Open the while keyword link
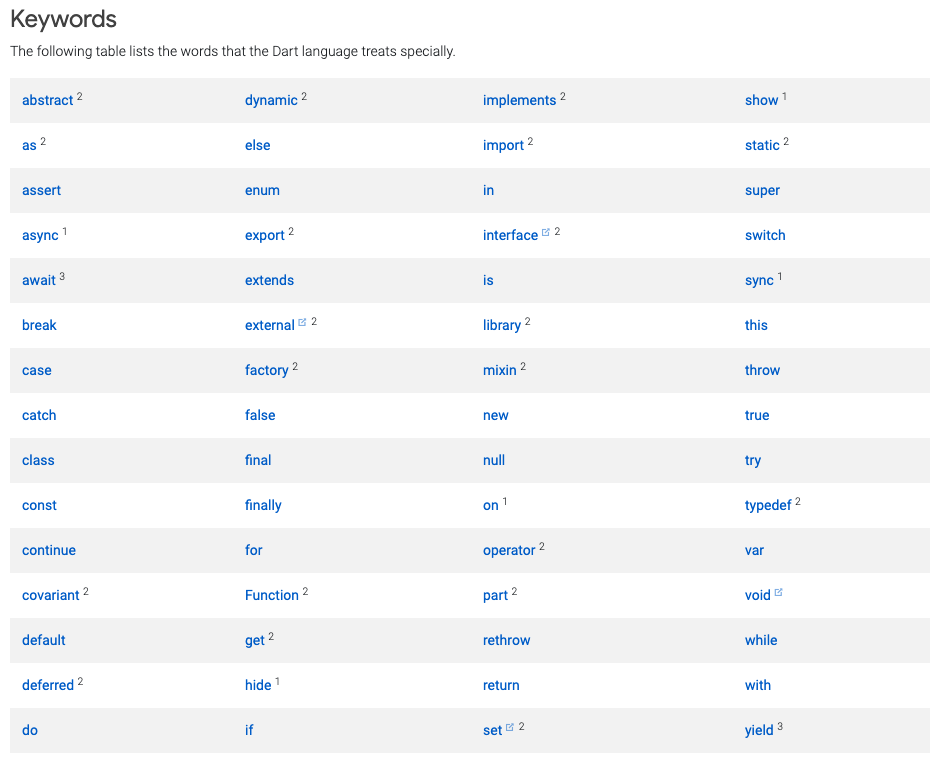This screenshot has width=947, height=767. (761, 640)
